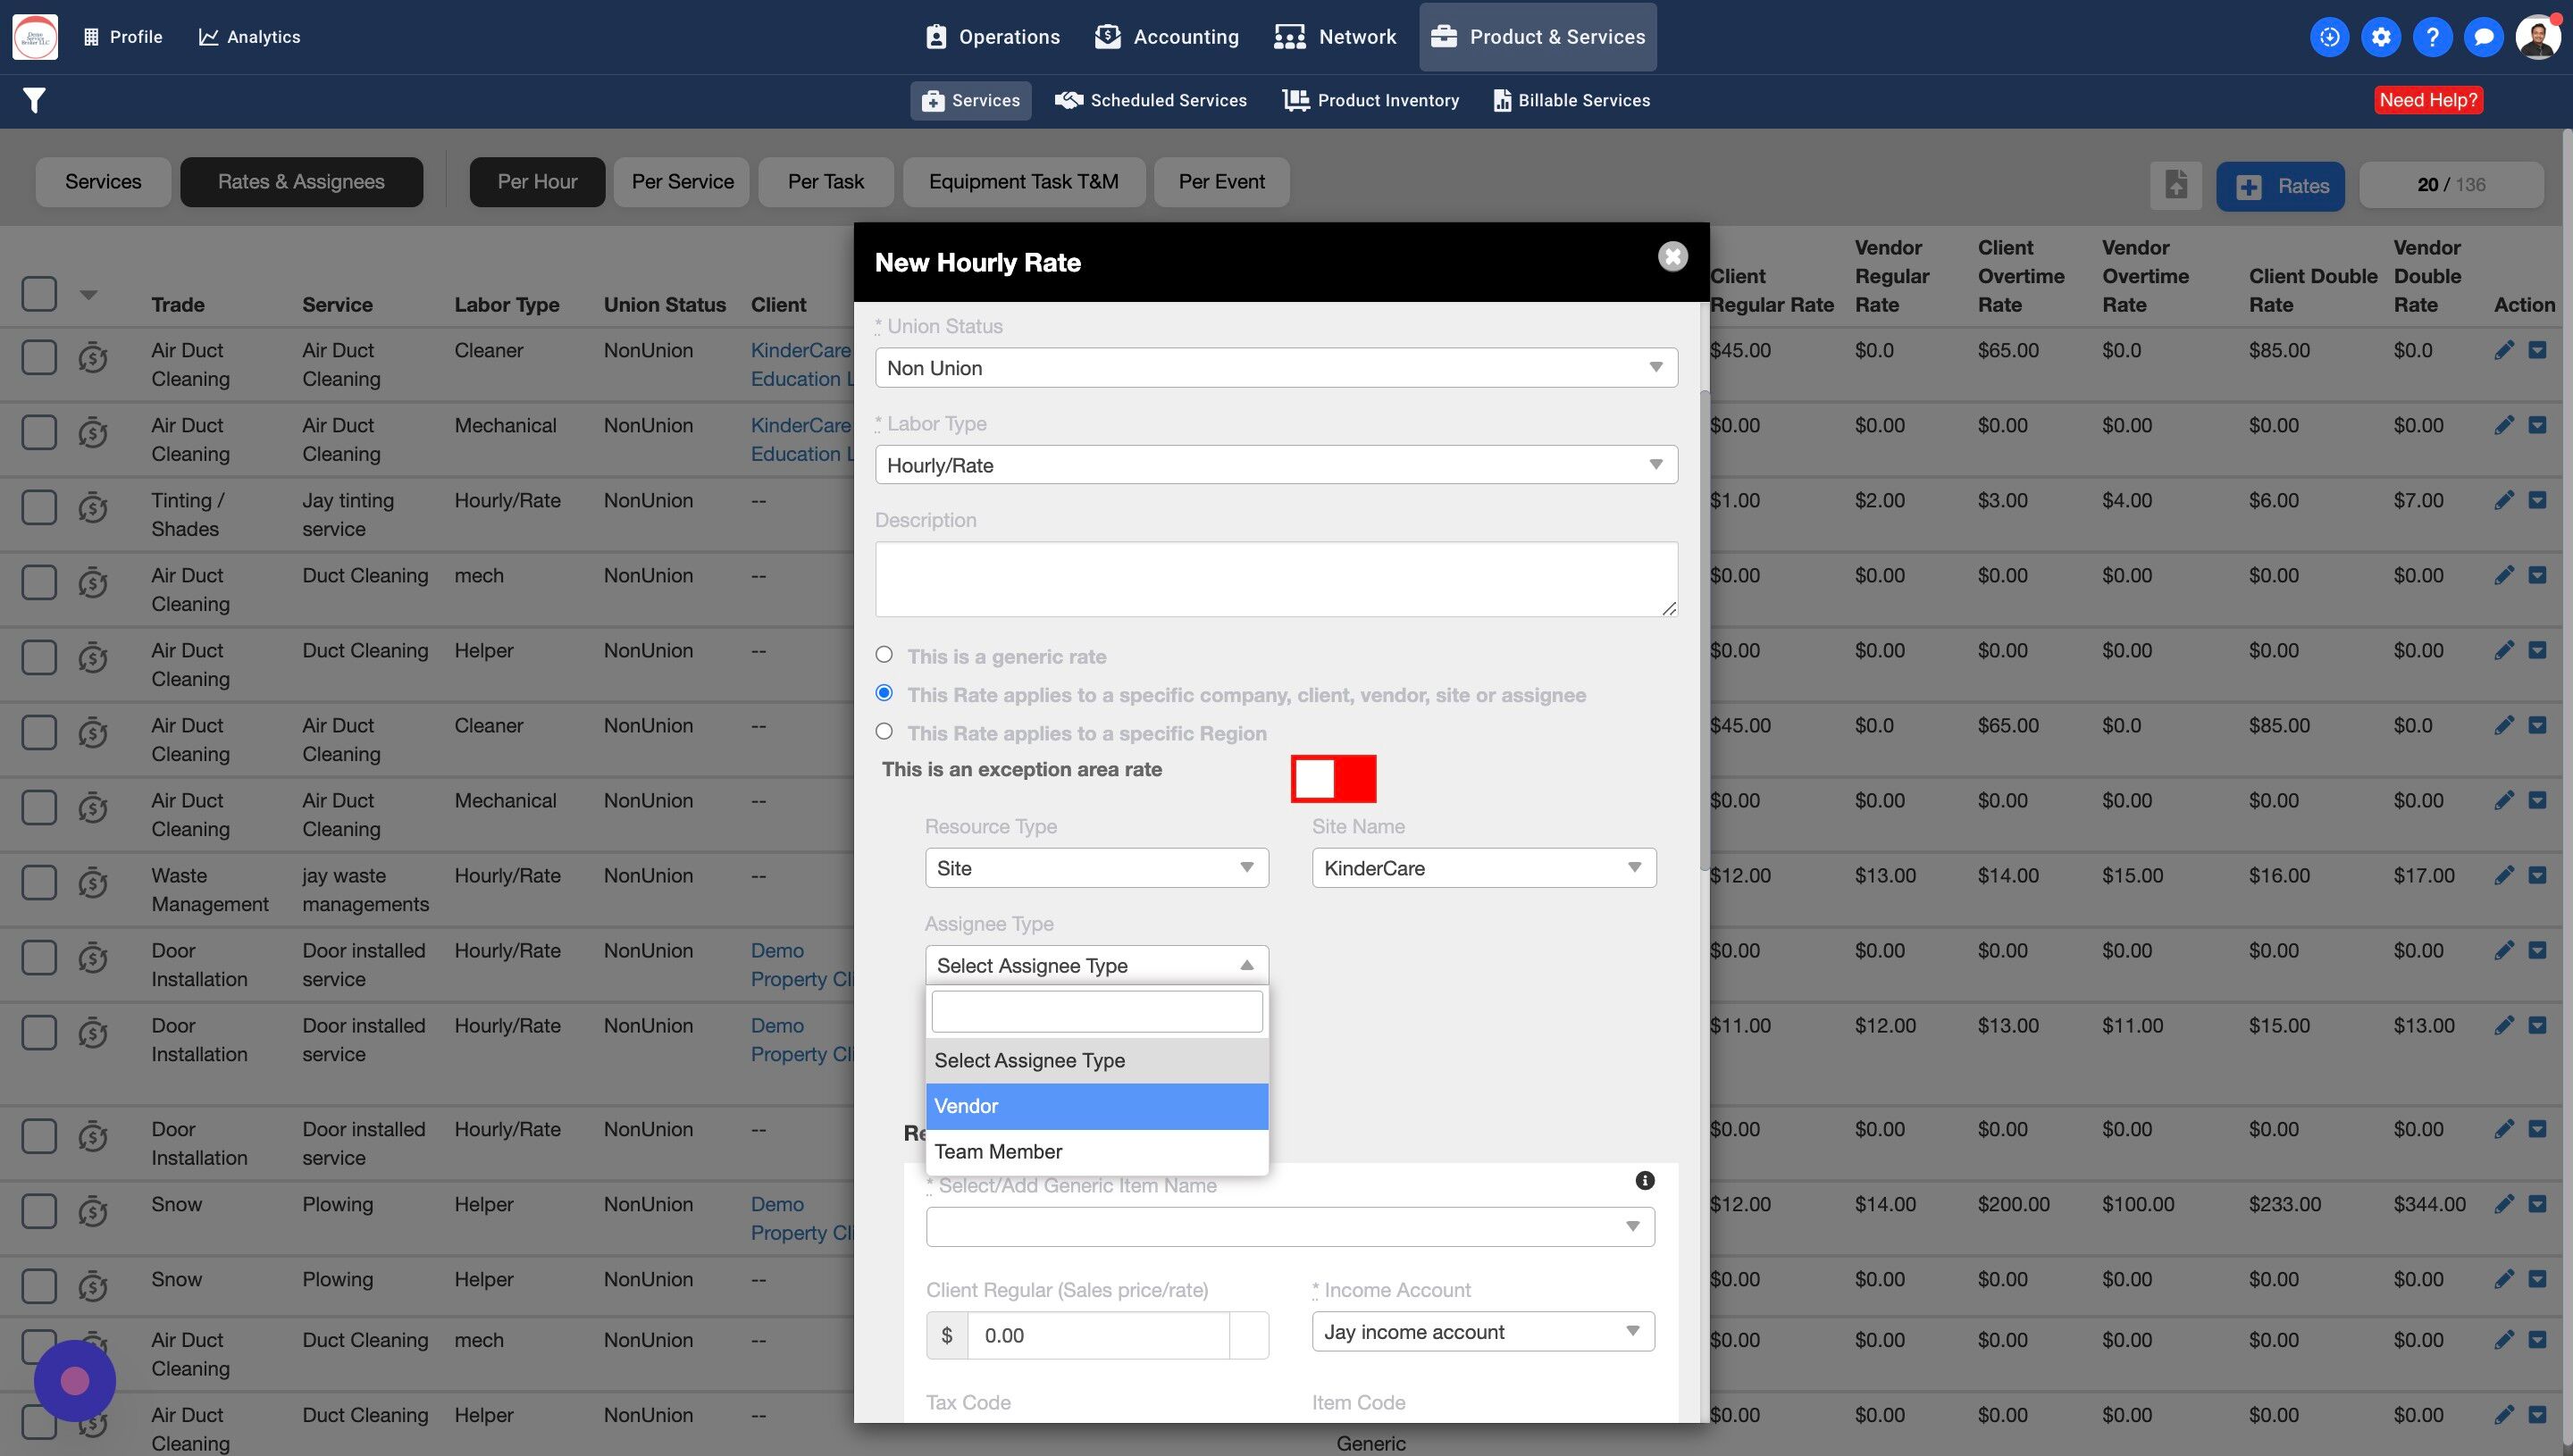Select 'This is a generic rate' radio
Viewport: 2573px width, 1456px height.
tap(884, 655)
